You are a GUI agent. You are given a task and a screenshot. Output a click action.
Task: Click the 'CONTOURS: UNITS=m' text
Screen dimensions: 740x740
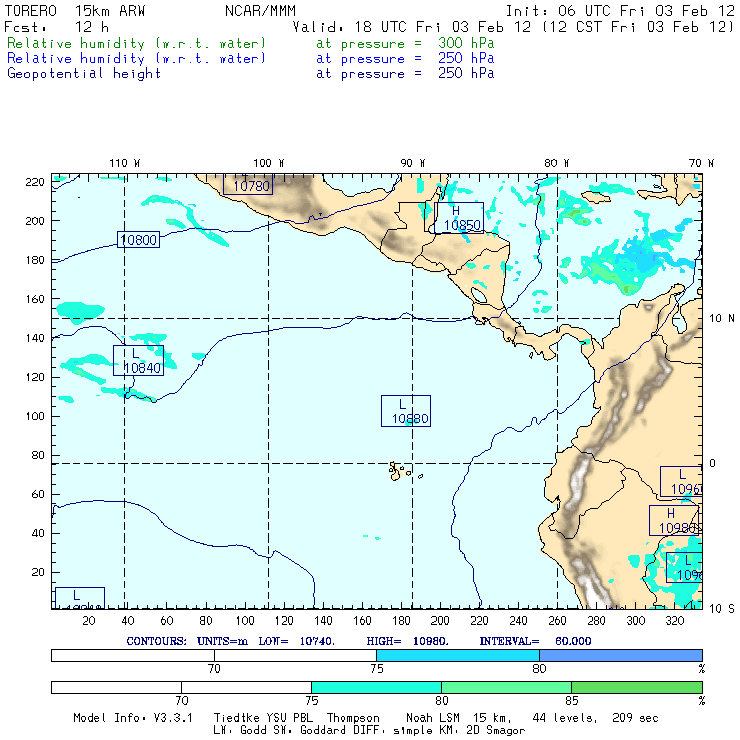coord(187,641)
